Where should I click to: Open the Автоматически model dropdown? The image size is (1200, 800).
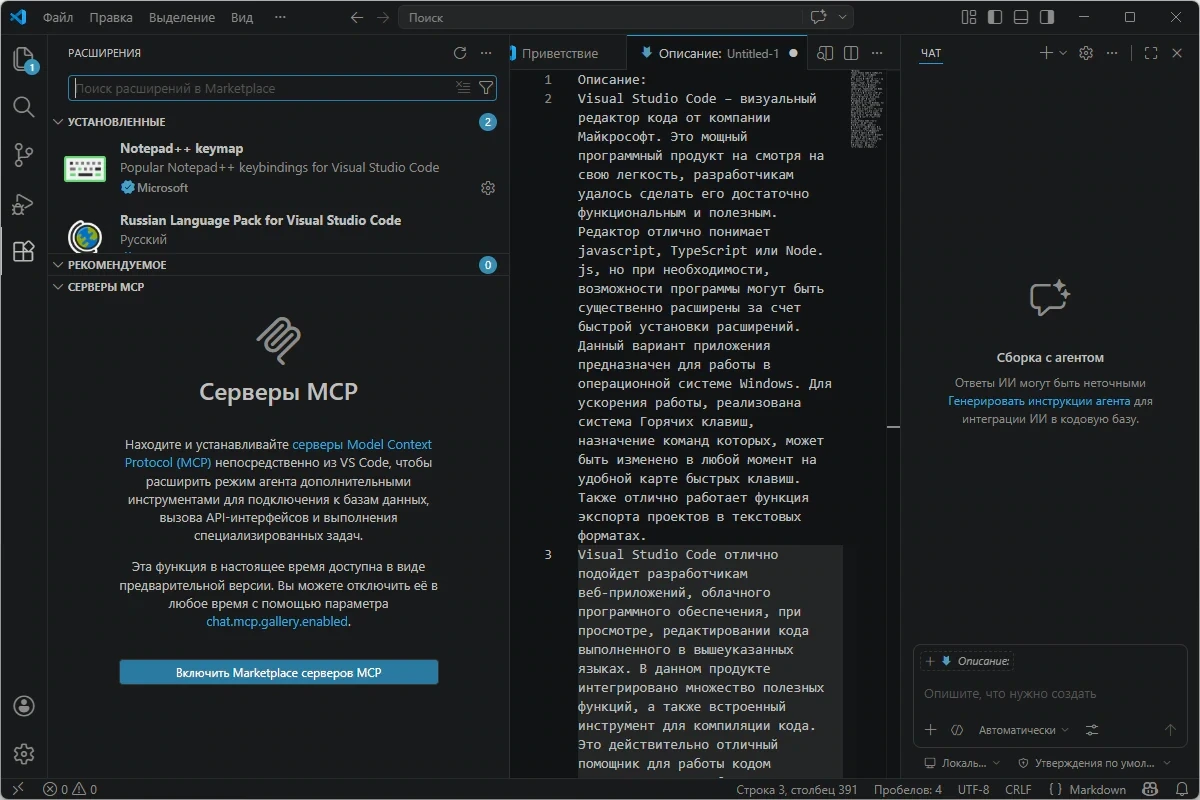pos(1024,730)
